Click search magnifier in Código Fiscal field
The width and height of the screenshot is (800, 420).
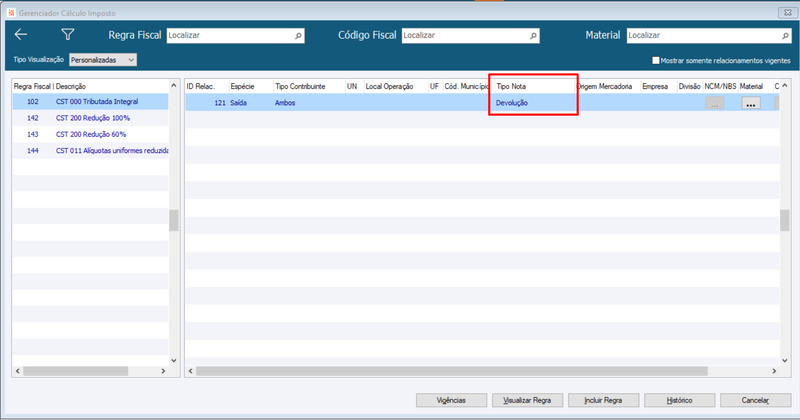[533, 36]
